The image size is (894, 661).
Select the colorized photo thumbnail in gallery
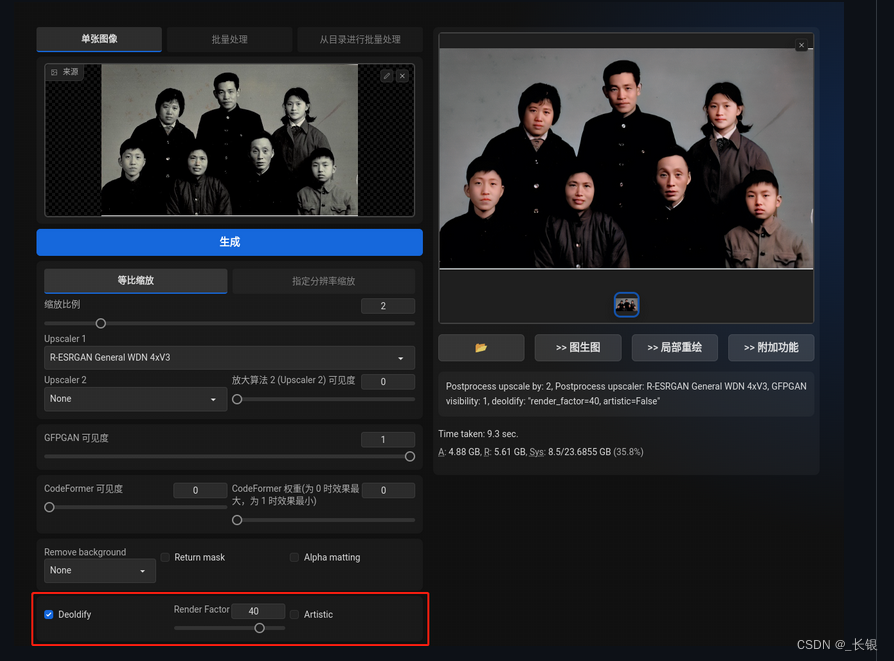pyautogui.click(x=626, y=304)
